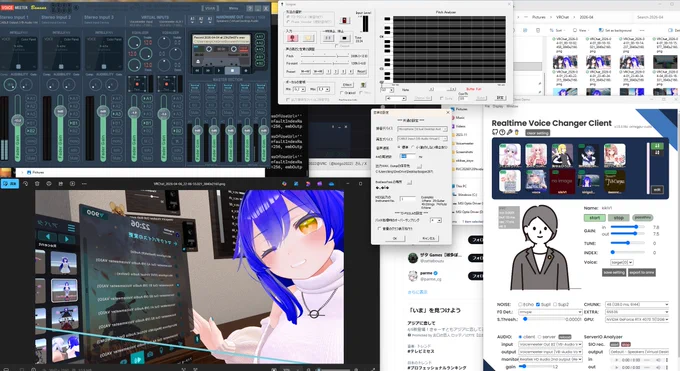Viewport: 680px width, 371px height.
Task: Click the 'clear setting' button
Action: (537, 133)
